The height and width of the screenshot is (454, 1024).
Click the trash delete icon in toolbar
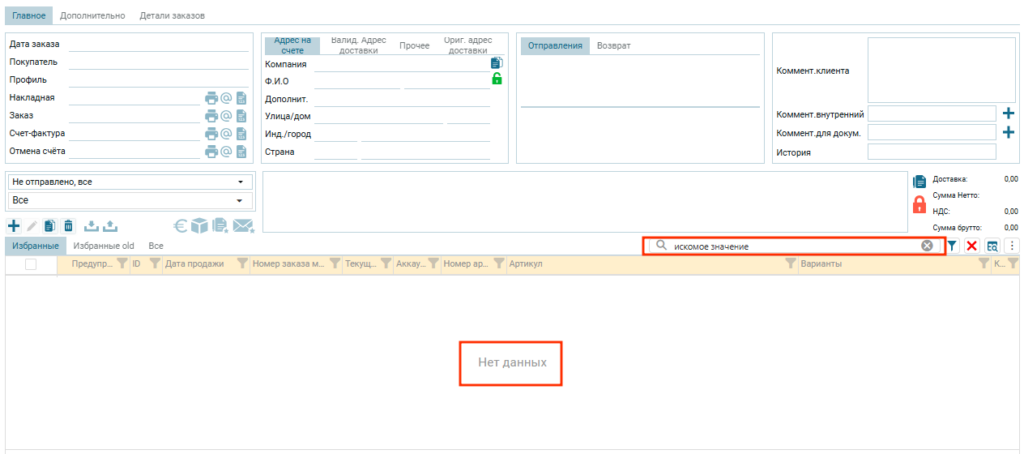click(68, 226)
